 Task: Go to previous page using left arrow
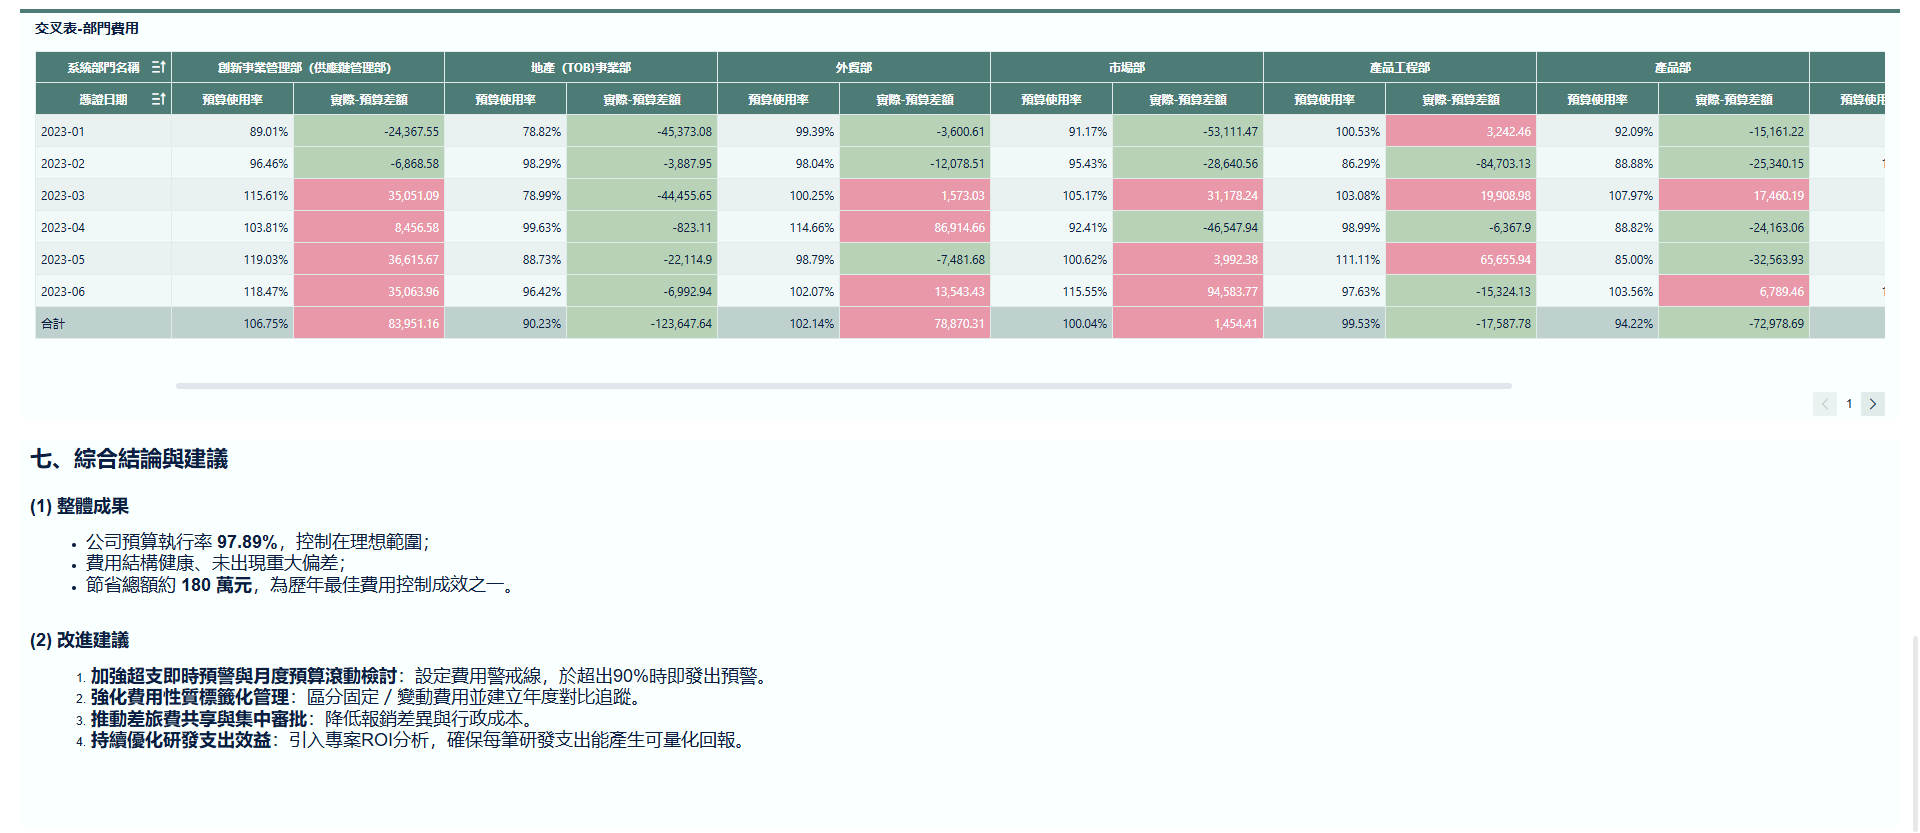1824,404
